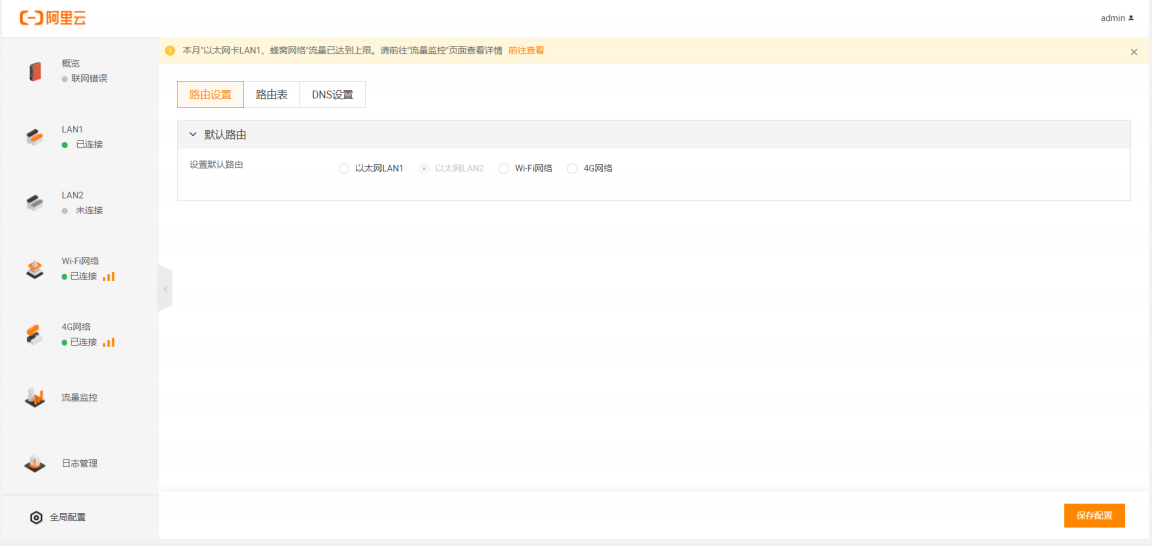Open 4G网络 sidebar icon
Image resolution: width=1152 pixels, height=546 pixels.
click(x=35, y=335)
